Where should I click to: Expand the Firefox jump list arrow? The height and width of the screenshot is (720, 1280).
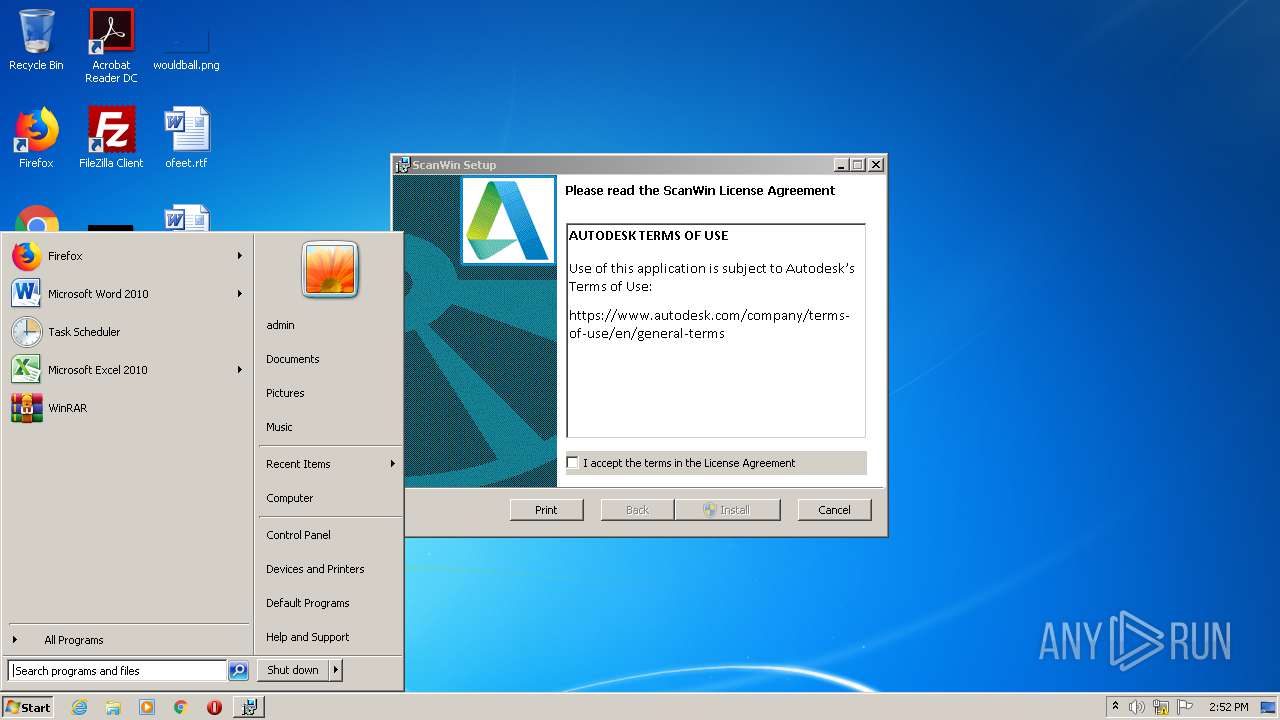click(x=240, y=256)
